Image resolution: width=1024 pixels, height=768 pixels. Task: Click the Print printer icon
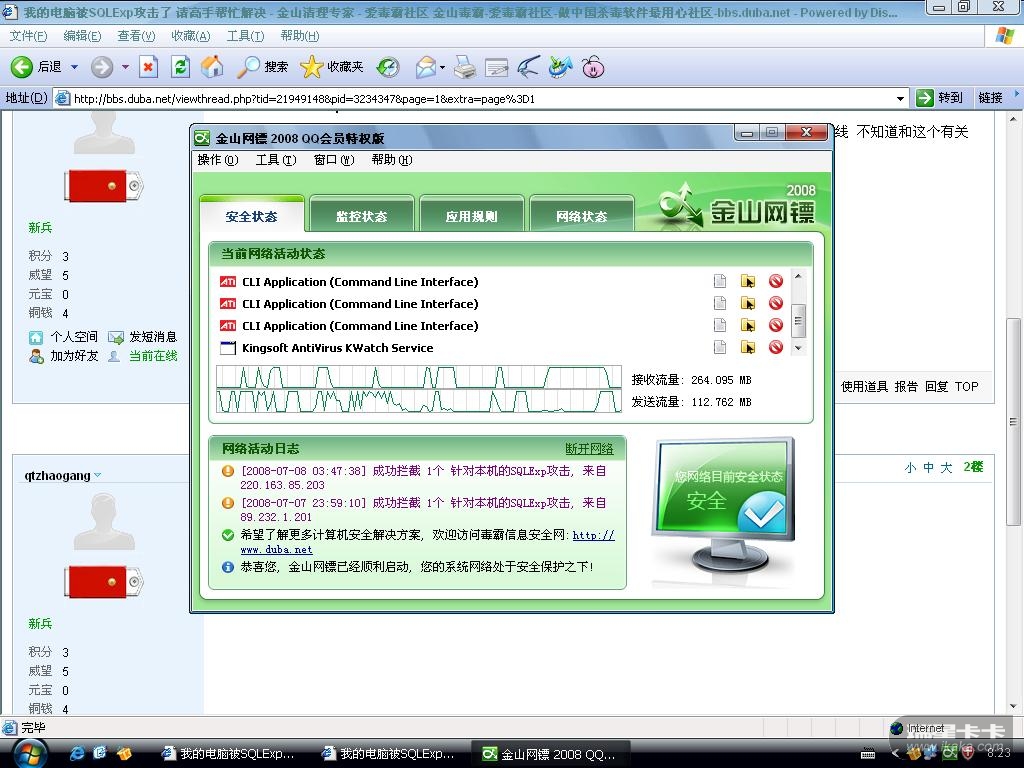pos(464,67)
